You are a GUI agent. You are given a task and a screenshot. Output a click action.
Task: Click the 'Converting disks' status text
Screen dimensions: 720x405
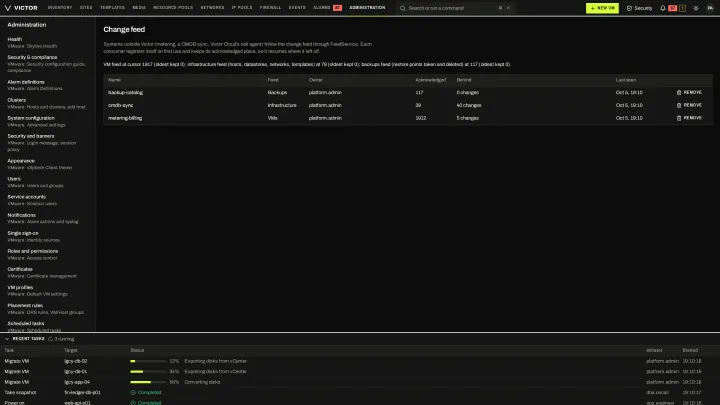[x=202, y=382]
